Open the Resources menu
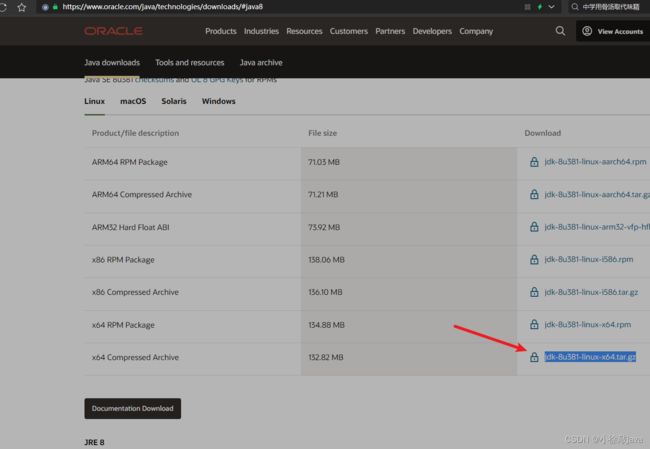Viewport: 650px width, 449px height. tap(304, 31)
